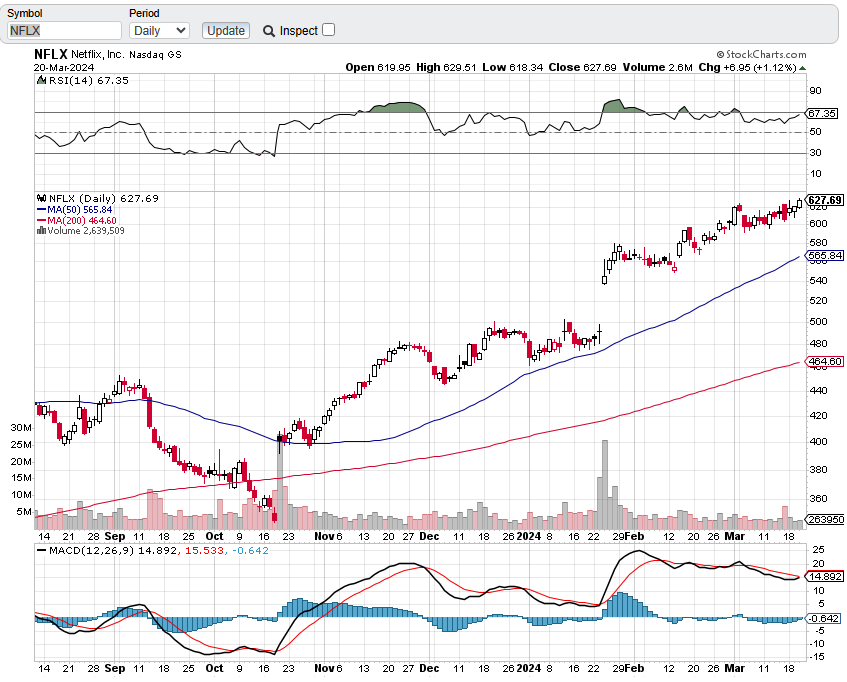Viewport: 847px width, 682px height.
Task: Click the Volume bars legend icon
Action: 41,231
